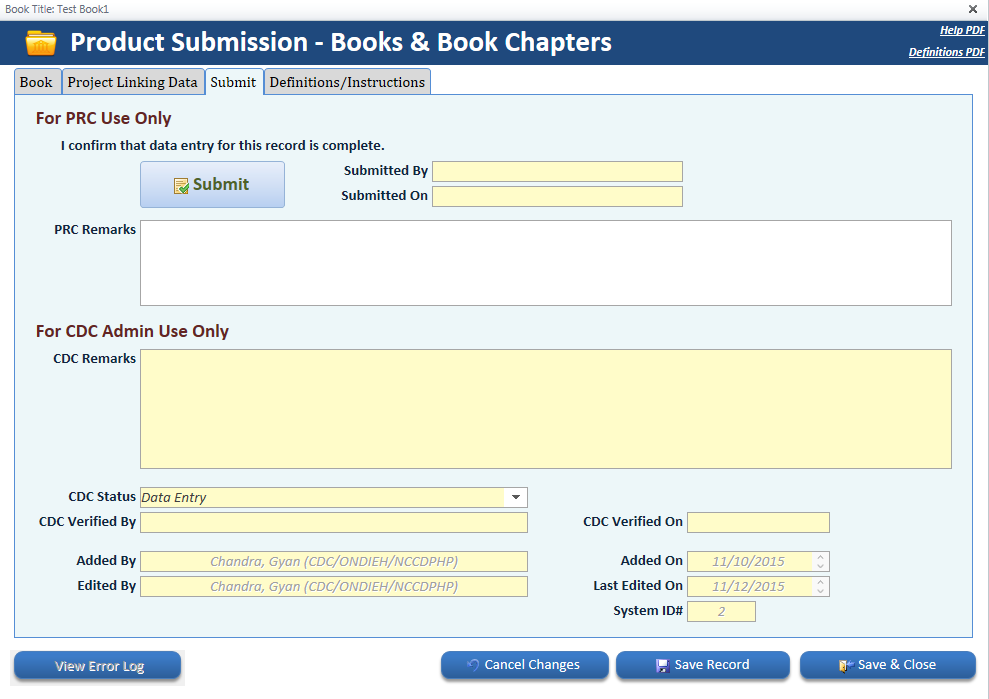Open the Definitions PDF link
This screenshot has height=699, width=989.
[946, 52]
